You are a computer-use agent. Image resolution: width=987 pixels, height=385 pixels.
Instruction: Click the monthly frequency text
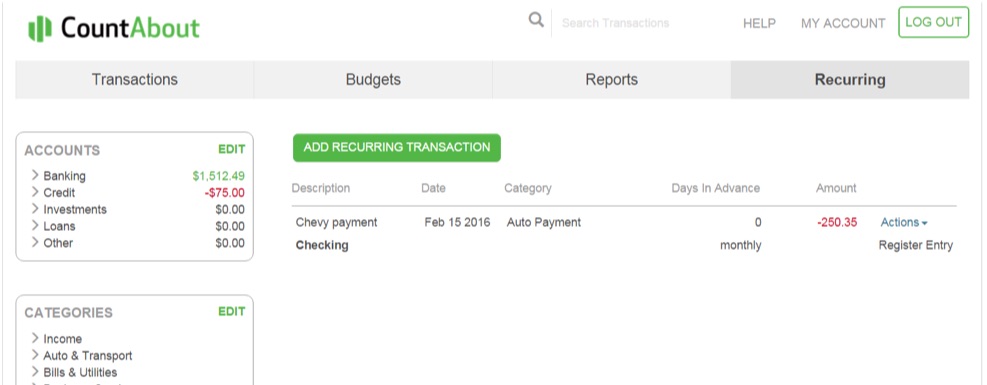coord(741,245)
